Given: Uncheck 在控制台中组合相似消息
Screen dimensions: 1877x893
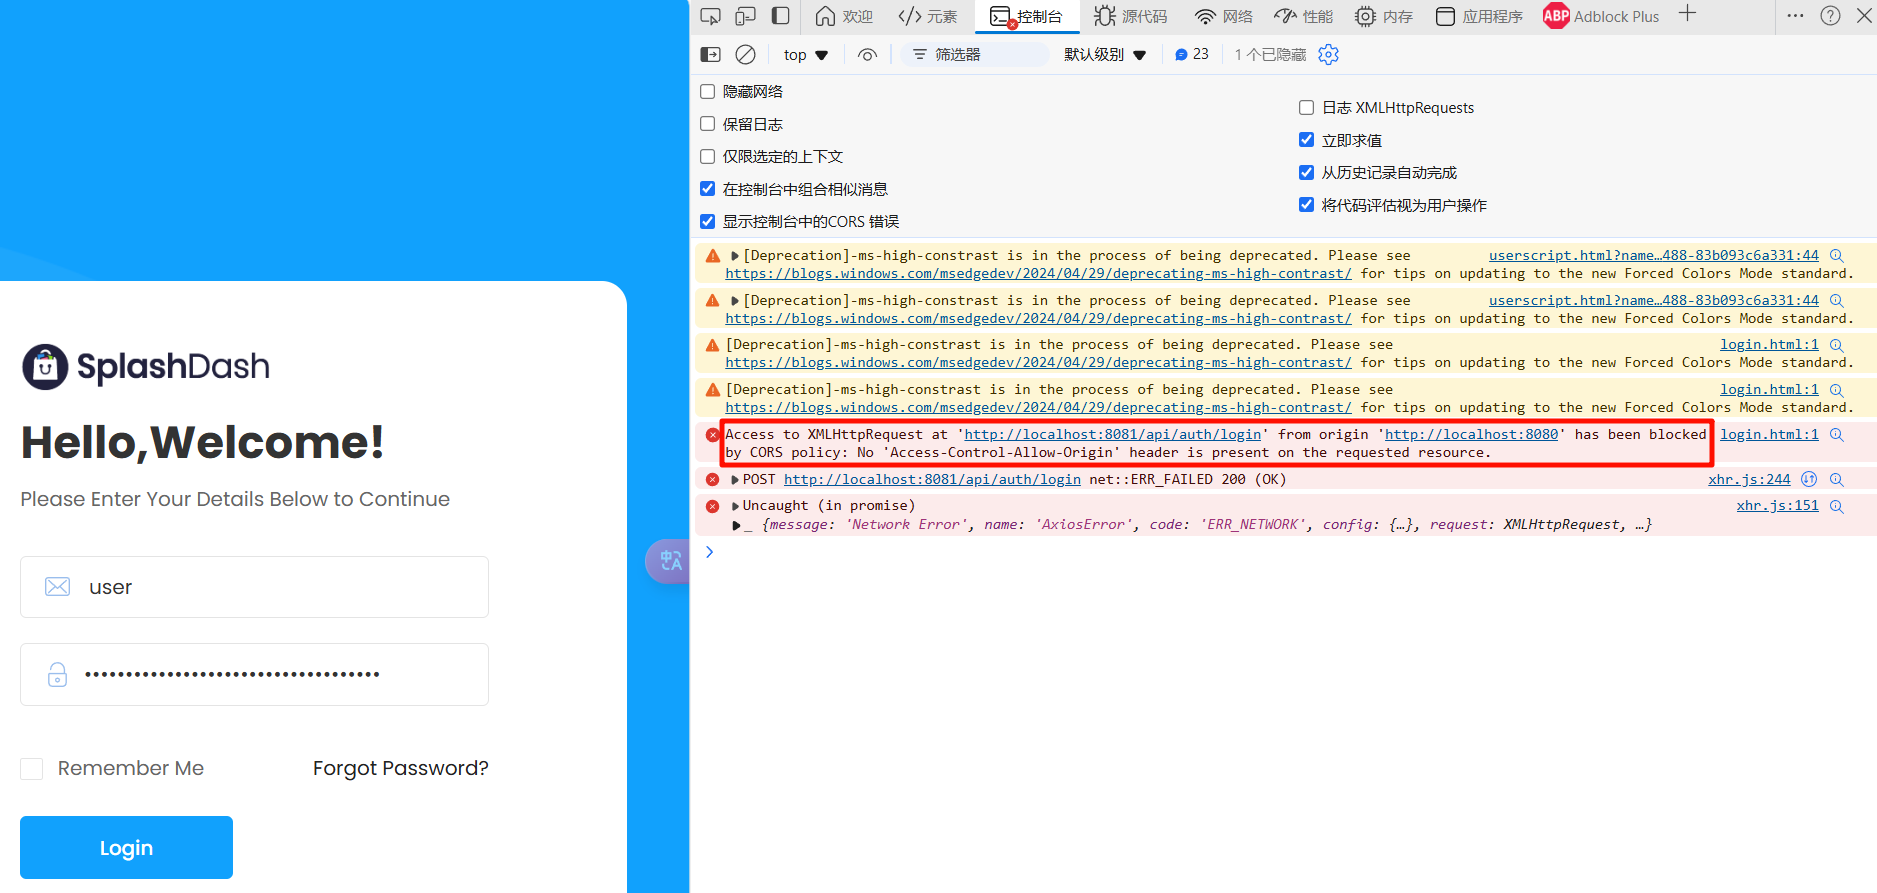Looking at the screenshot, I should pos(708,189).
